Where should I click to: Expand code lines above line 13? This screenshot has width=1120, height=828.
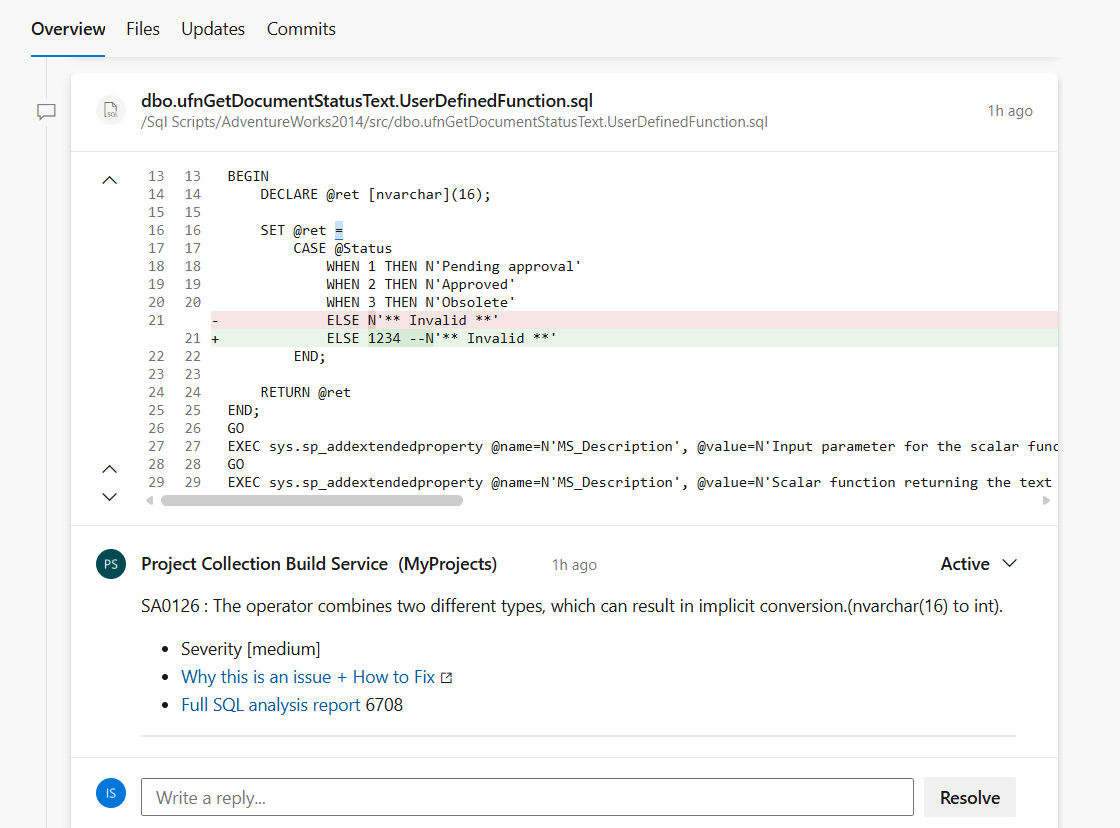coord(109,180)
